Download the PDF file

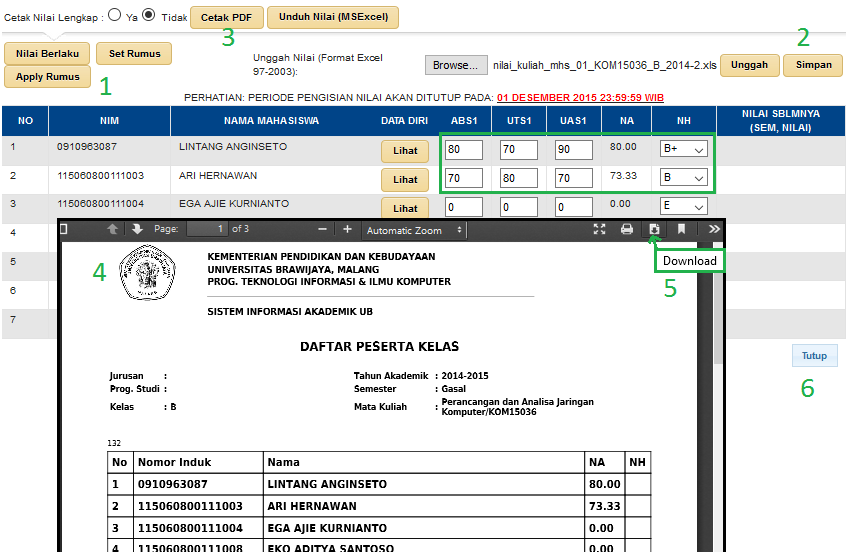click(654, 229)
